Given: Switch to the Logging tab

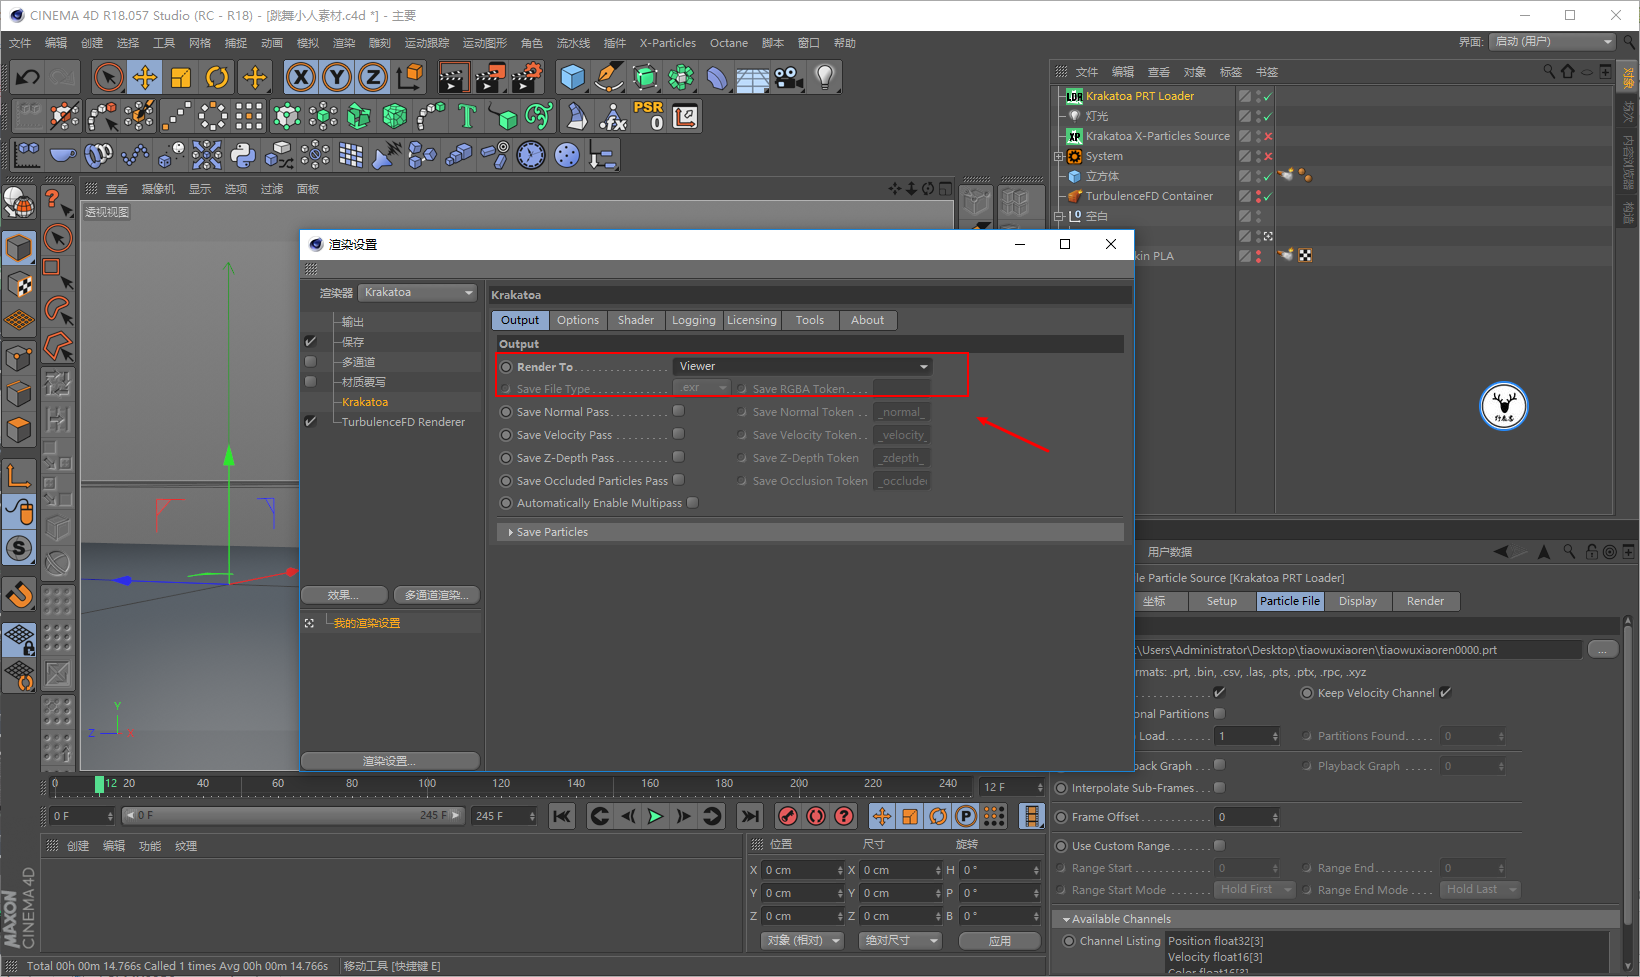Looking at the screenshot, I should pos(694,320).
